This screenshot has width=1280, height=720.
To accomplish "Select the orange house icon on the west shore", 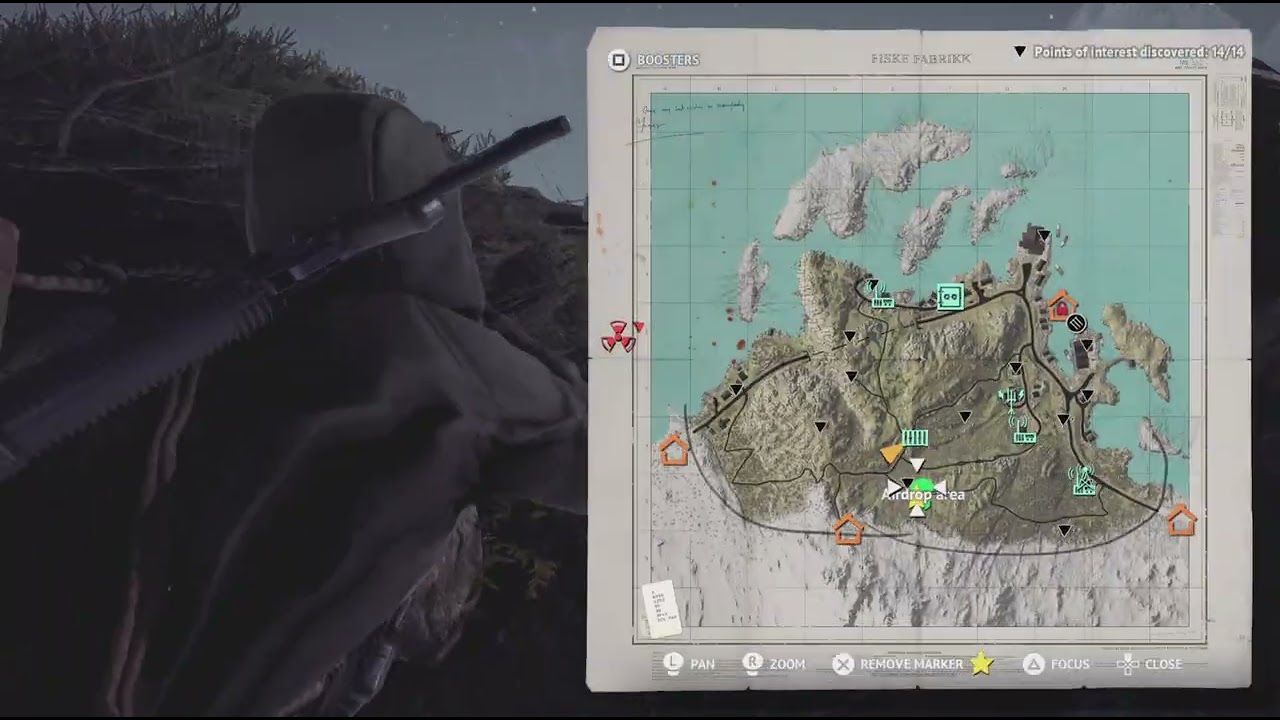I will tap(674, 450).
